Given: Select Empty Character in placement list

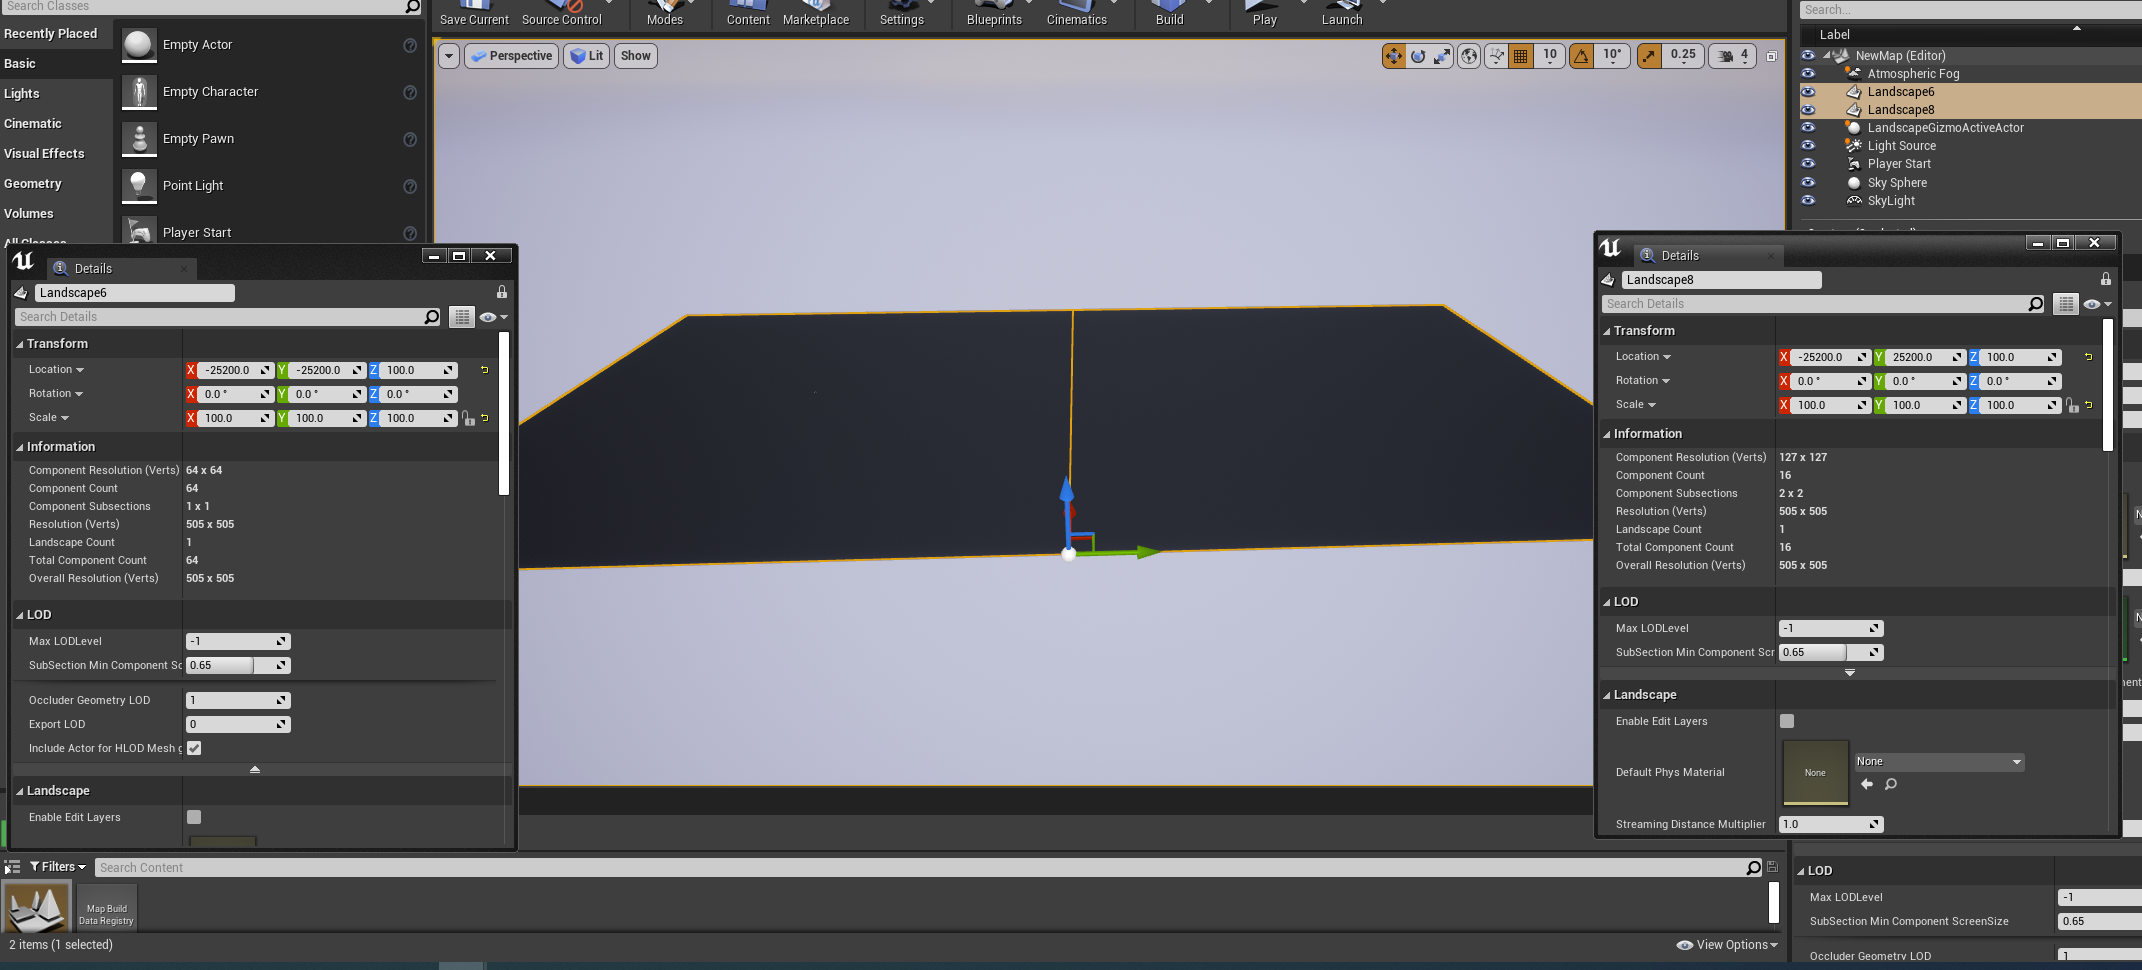Looking at the screenshot, I should 269,92.
